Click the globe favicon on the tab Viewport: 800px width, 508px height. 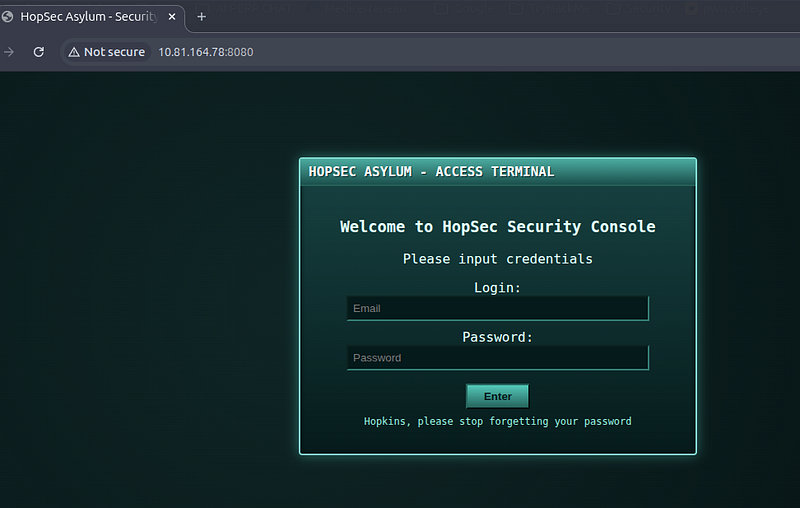pos(7,17)
